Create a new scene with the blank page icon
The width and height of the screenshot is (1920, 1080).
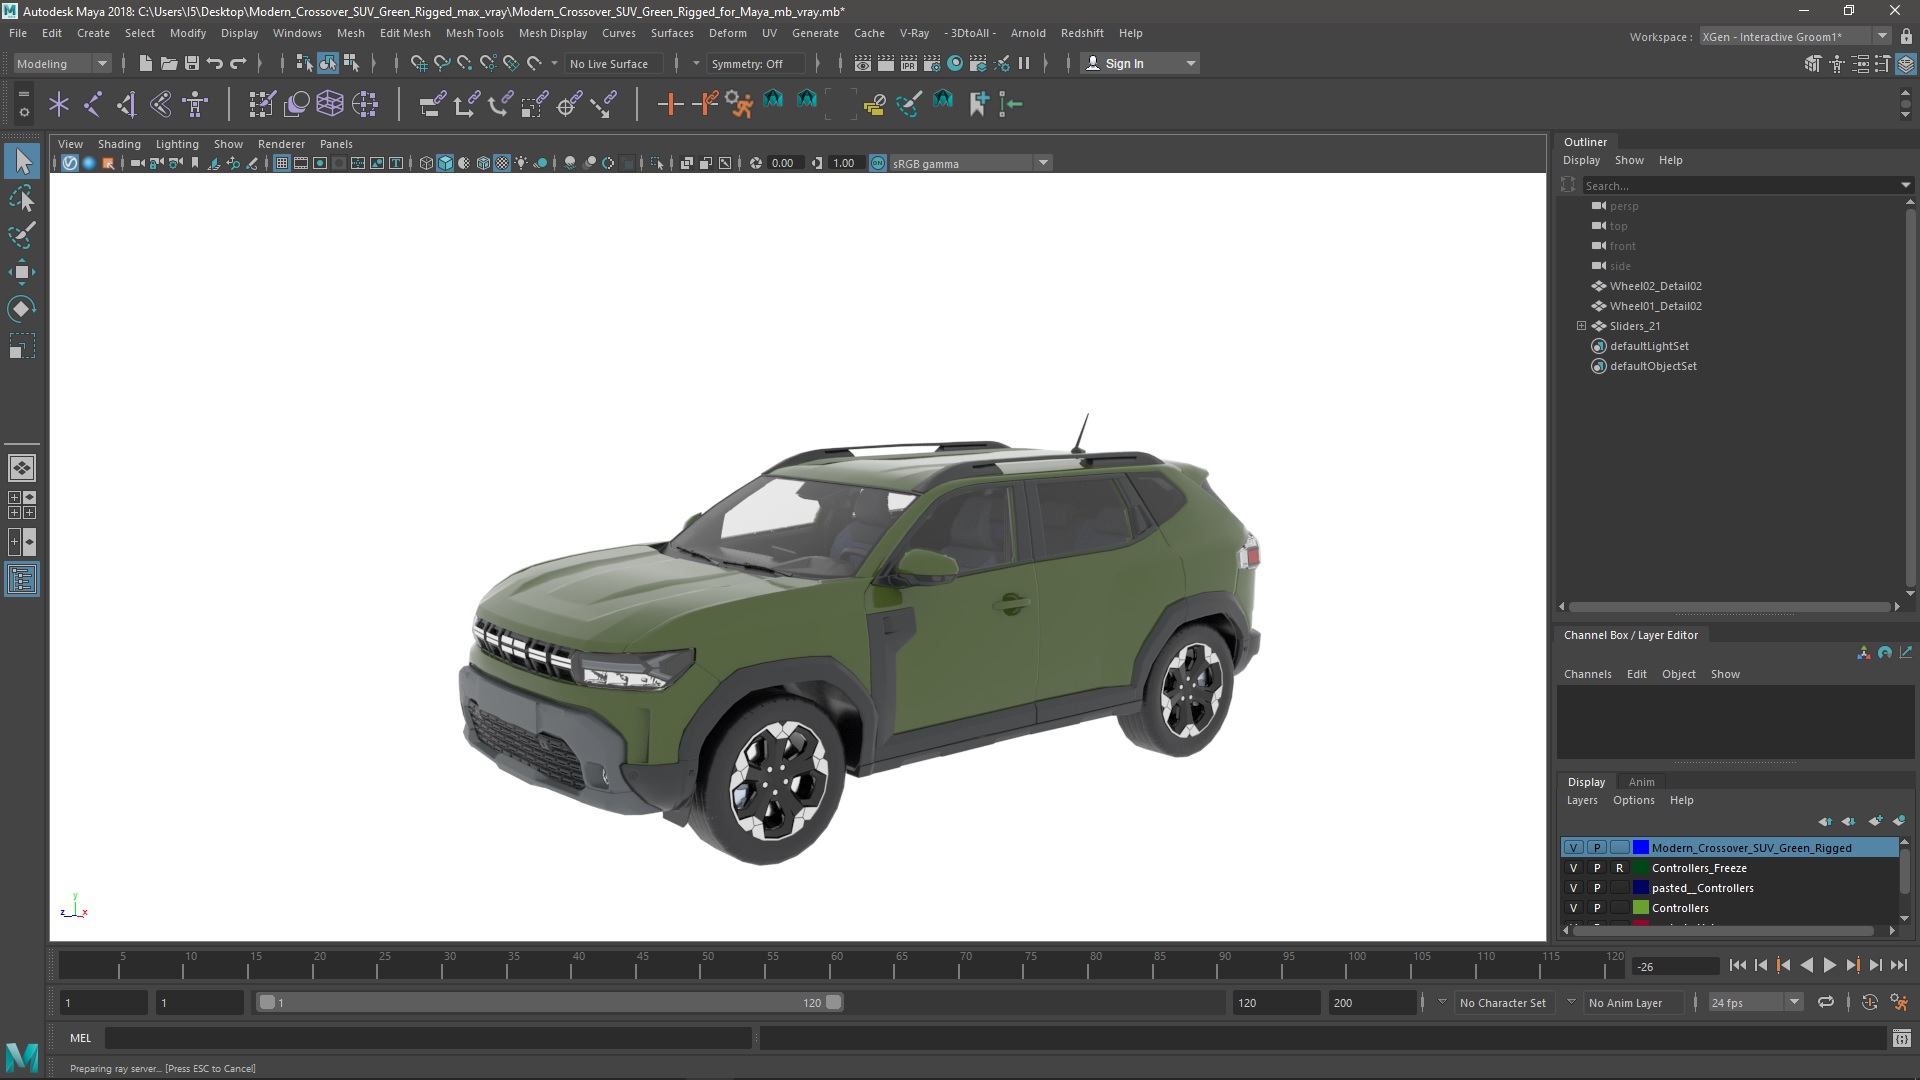145,63
